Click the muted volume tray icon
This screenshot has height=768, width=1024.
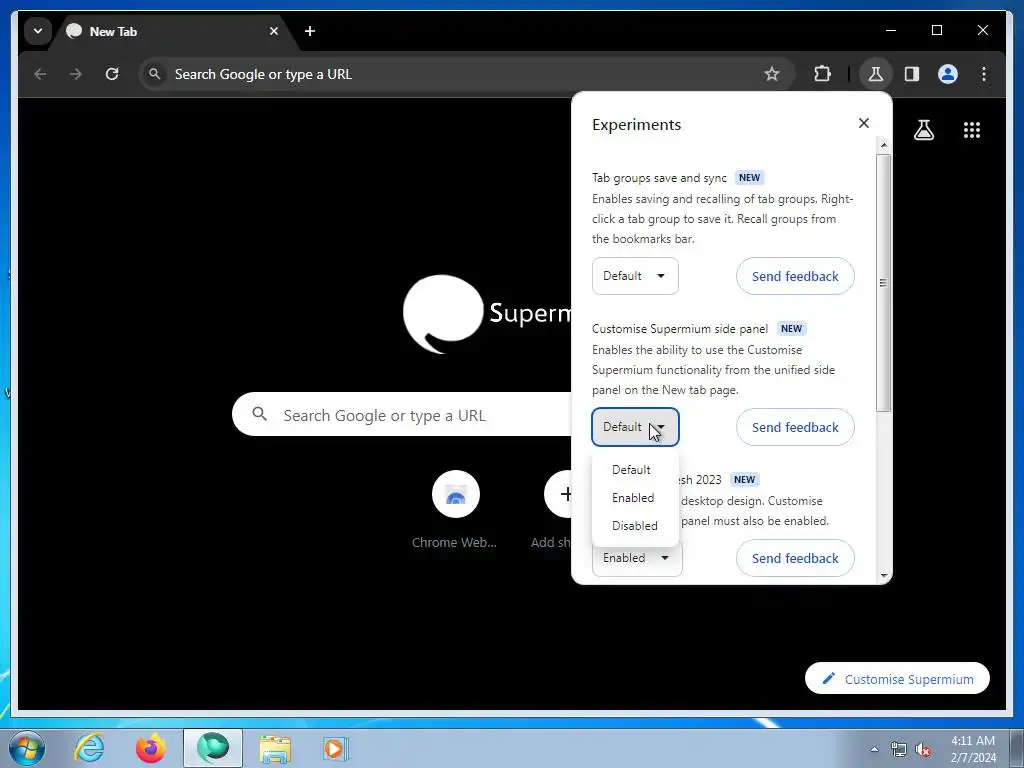923,750
